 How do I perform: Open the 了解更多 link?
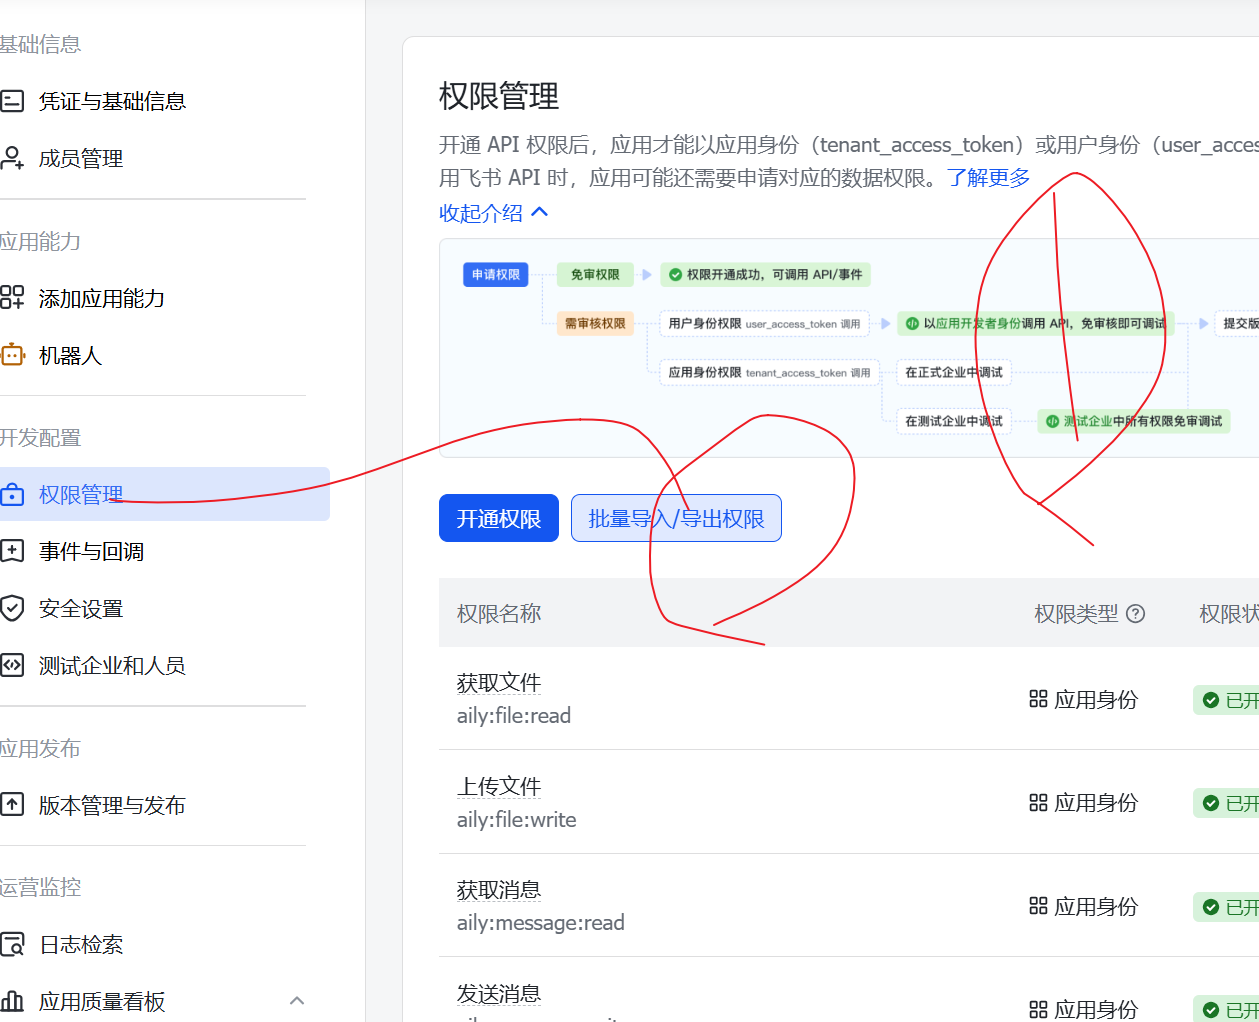tap(988, 178)
